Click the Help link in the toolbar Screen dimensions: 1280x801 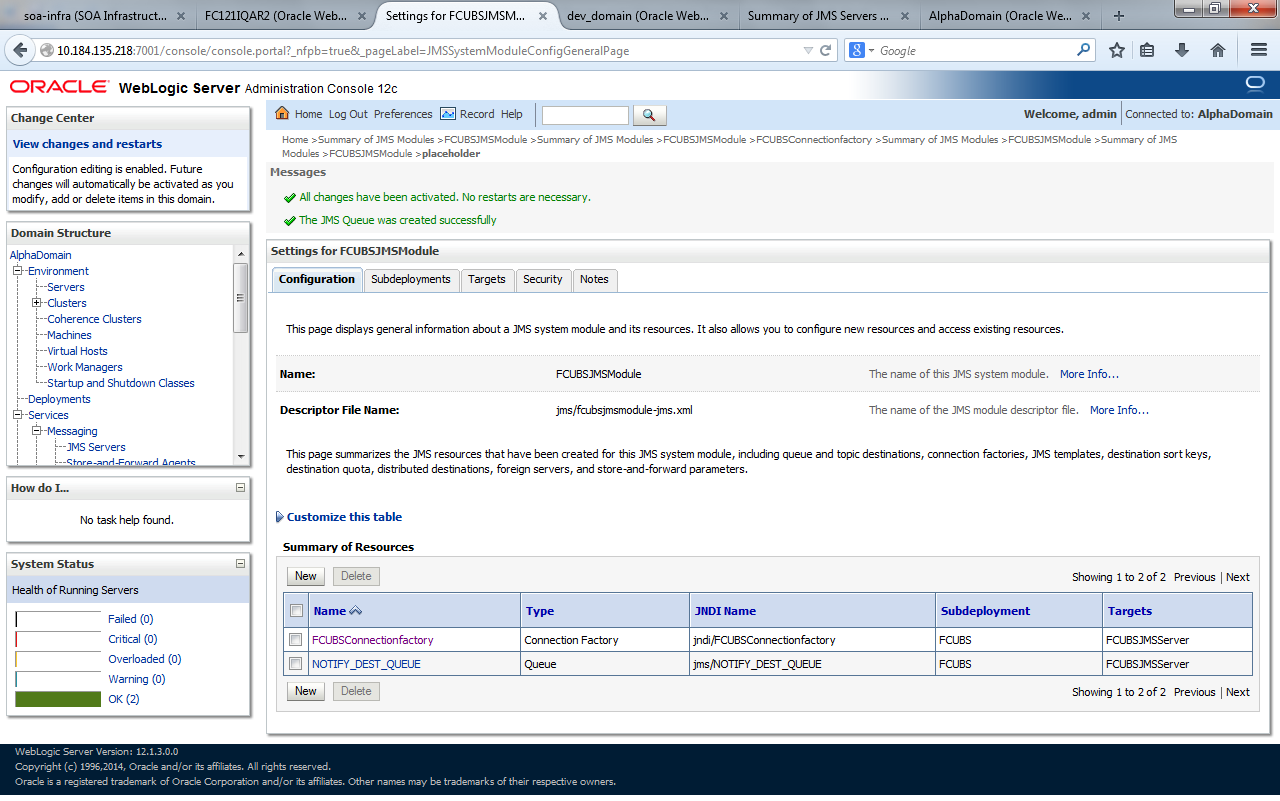[x=512, y=114]
